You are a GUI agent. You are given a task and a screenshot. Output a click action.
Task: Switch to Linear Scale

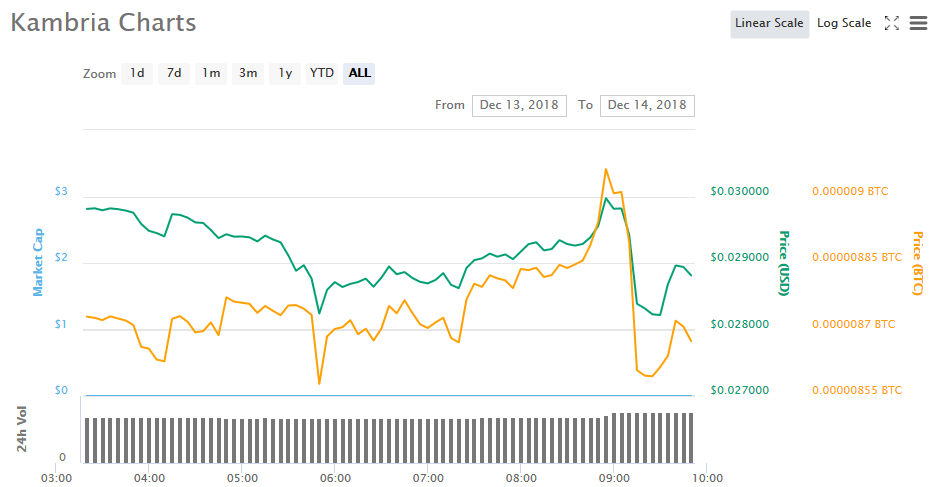click(769, 23)
